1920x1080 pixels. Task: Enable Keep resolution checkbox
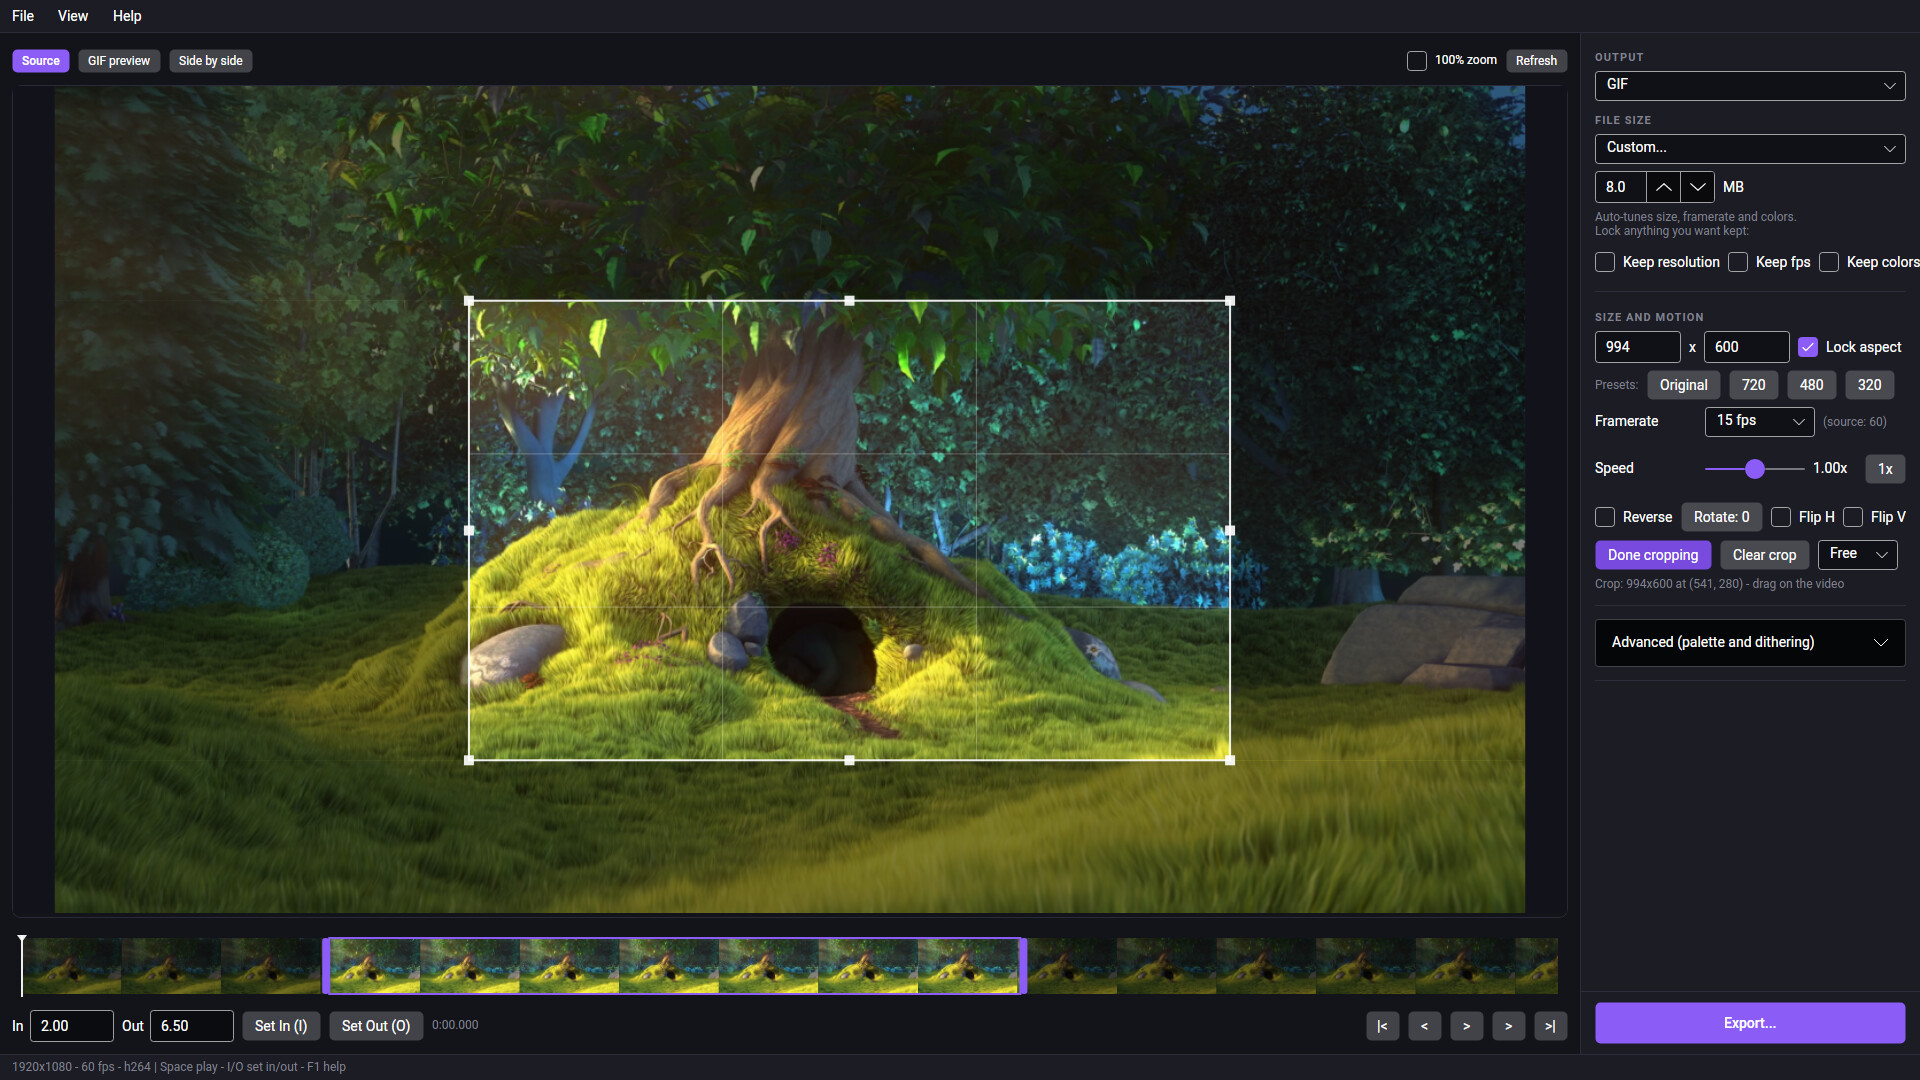coord(1604,262)
